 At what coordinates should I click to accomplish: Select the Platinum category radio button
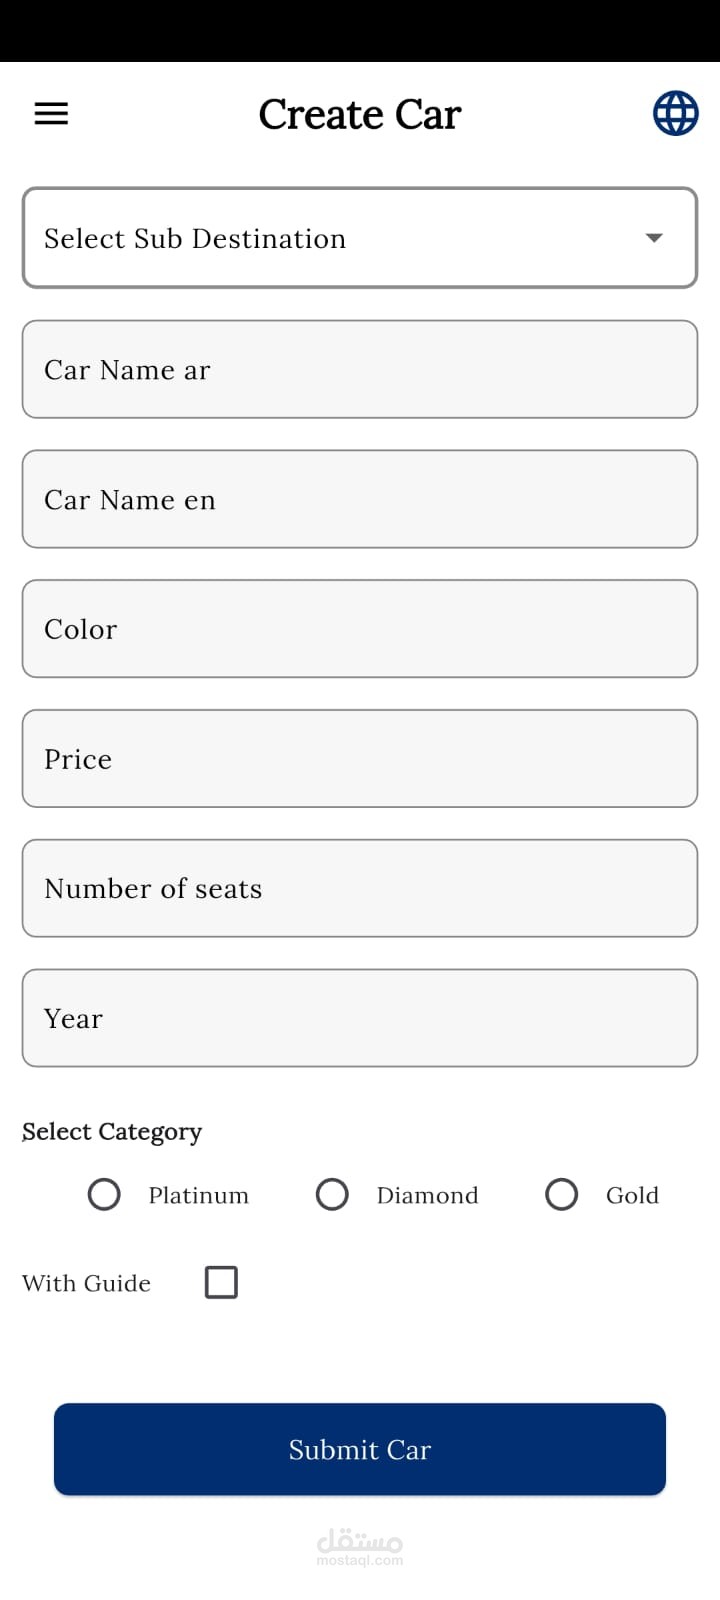(x=104, y=1194)
